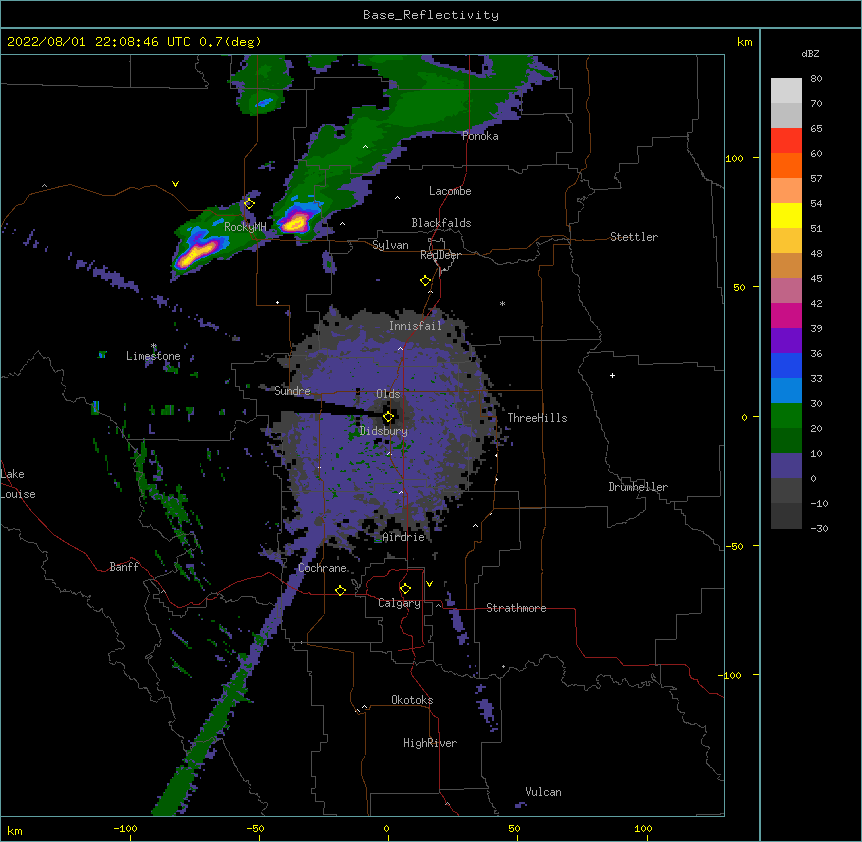Viewport: 862px width, 842px height.
Task: Click the Drumheller label
Action: (x=638, y=487)
